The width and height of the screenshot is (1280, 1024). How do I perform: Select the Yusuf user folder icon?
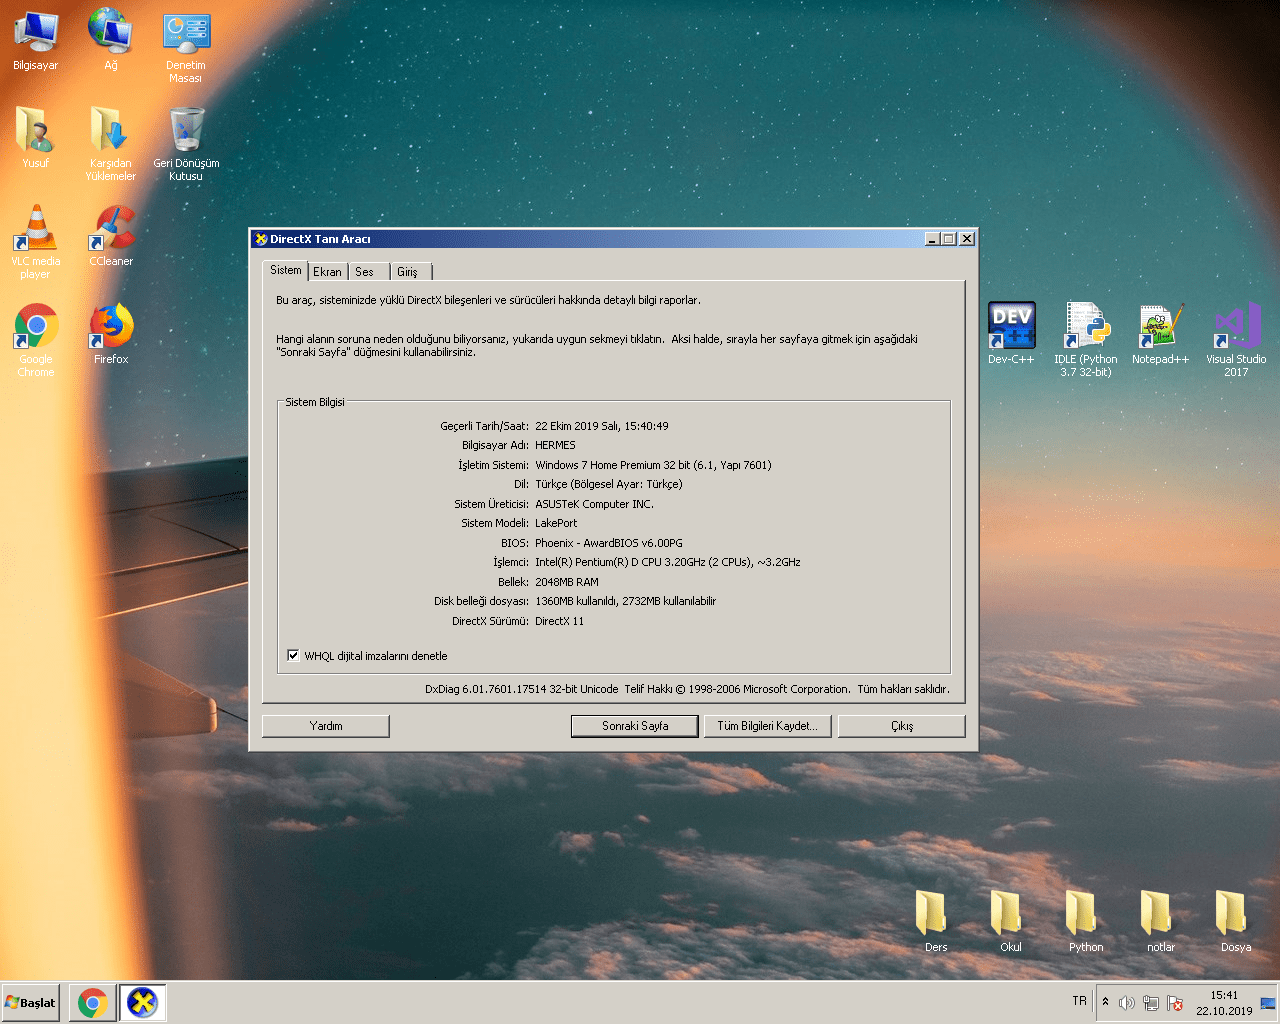[35, 137]
